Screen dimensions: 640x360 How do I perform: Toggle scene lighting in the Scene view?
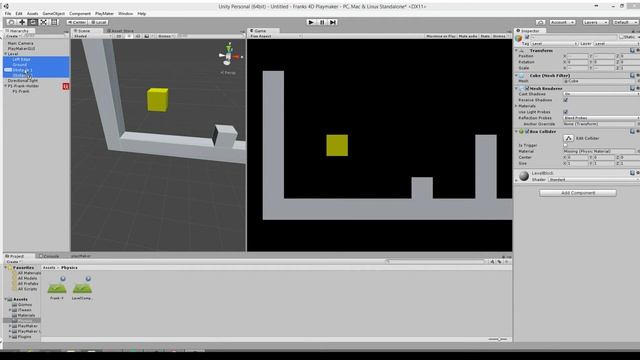coord(129,36)
